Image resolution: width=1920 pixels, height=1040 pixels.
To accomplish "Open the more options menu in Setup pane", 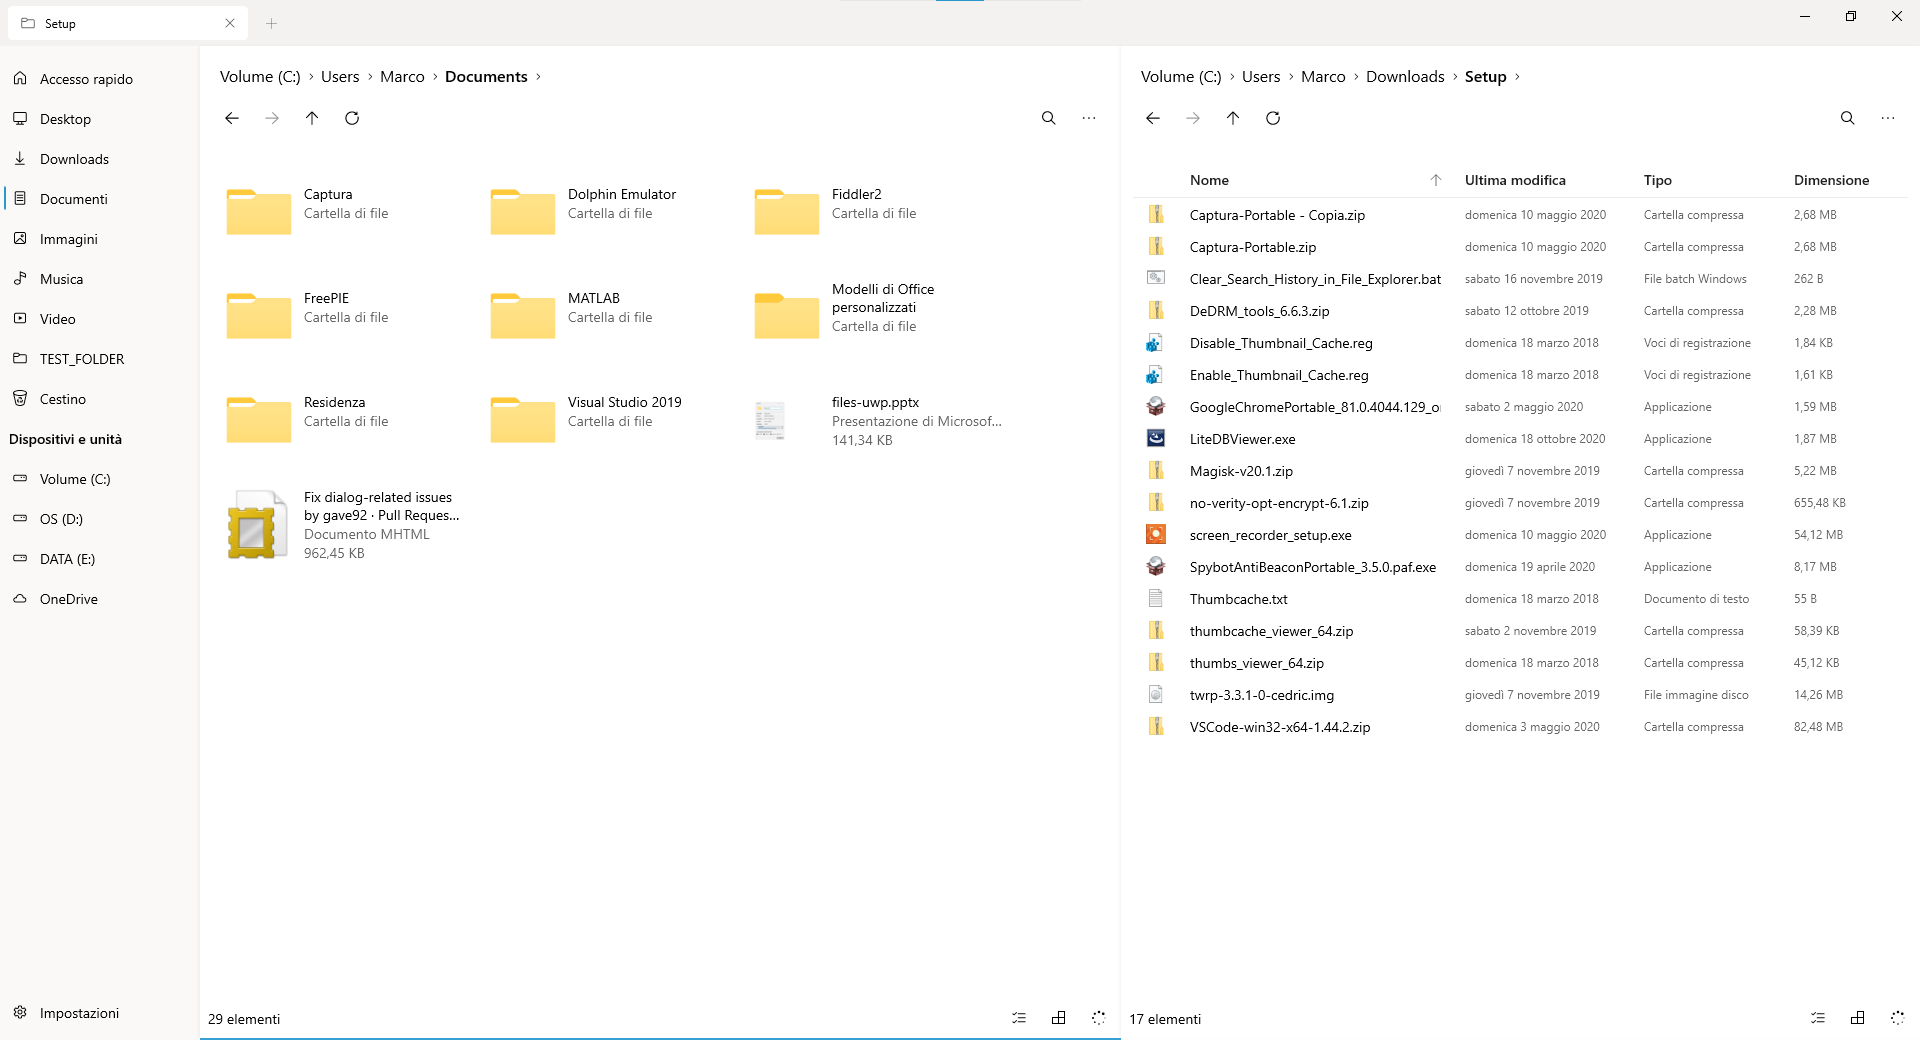I will tap(1889, 118).
